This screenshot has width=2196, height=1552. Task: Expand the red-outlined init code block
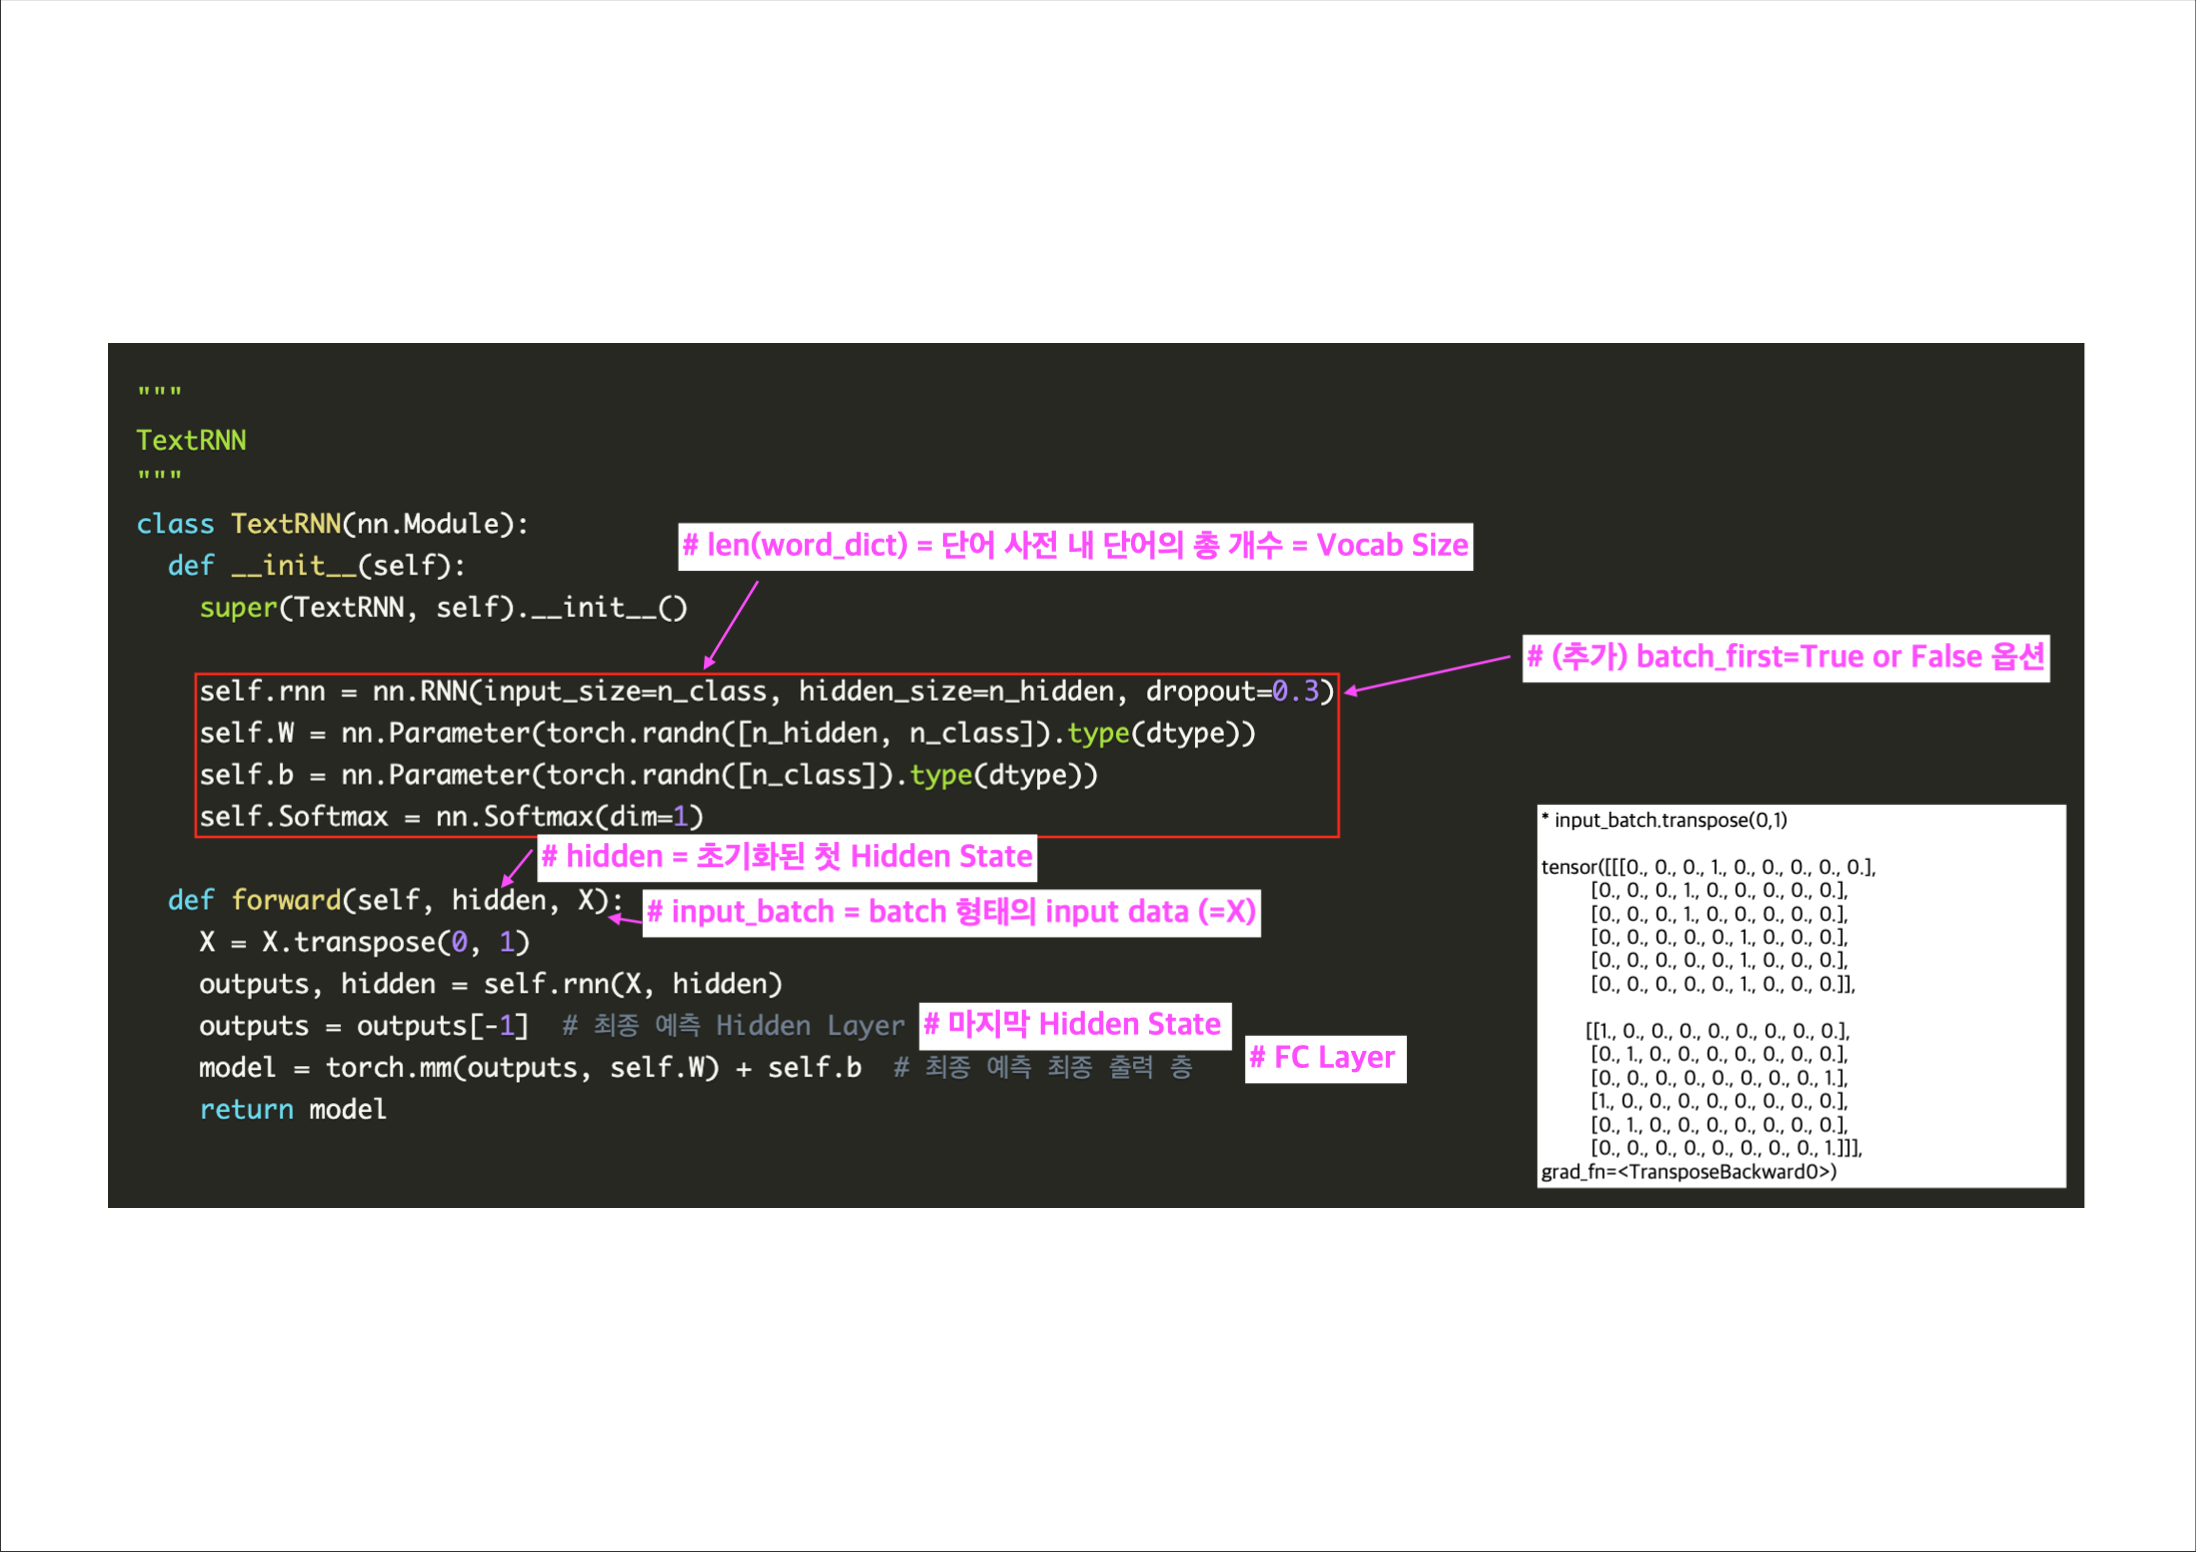tap(766, 753)
